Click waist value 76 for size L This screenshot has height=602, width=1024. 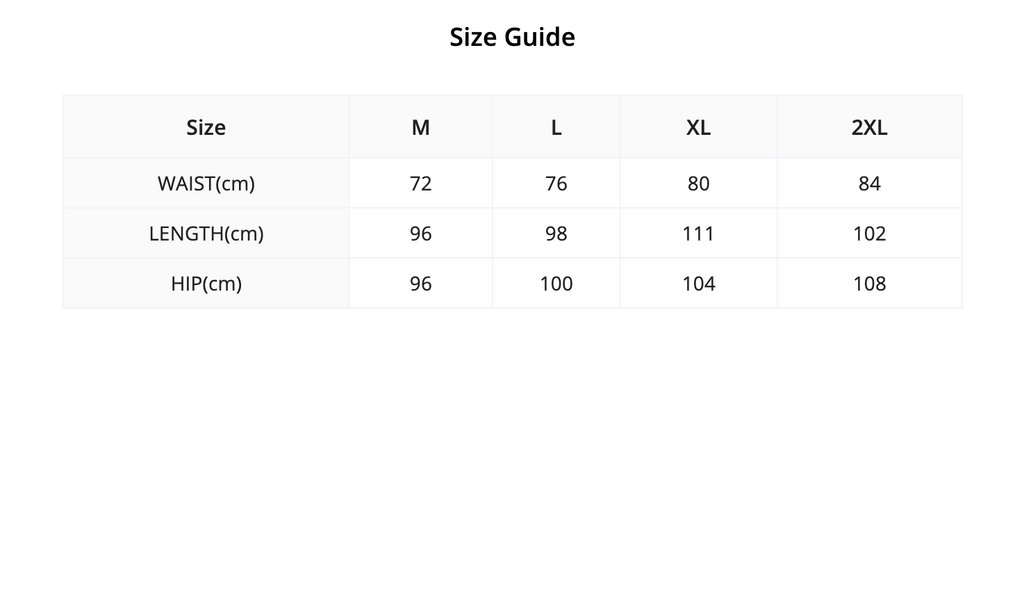pos(556,183)
